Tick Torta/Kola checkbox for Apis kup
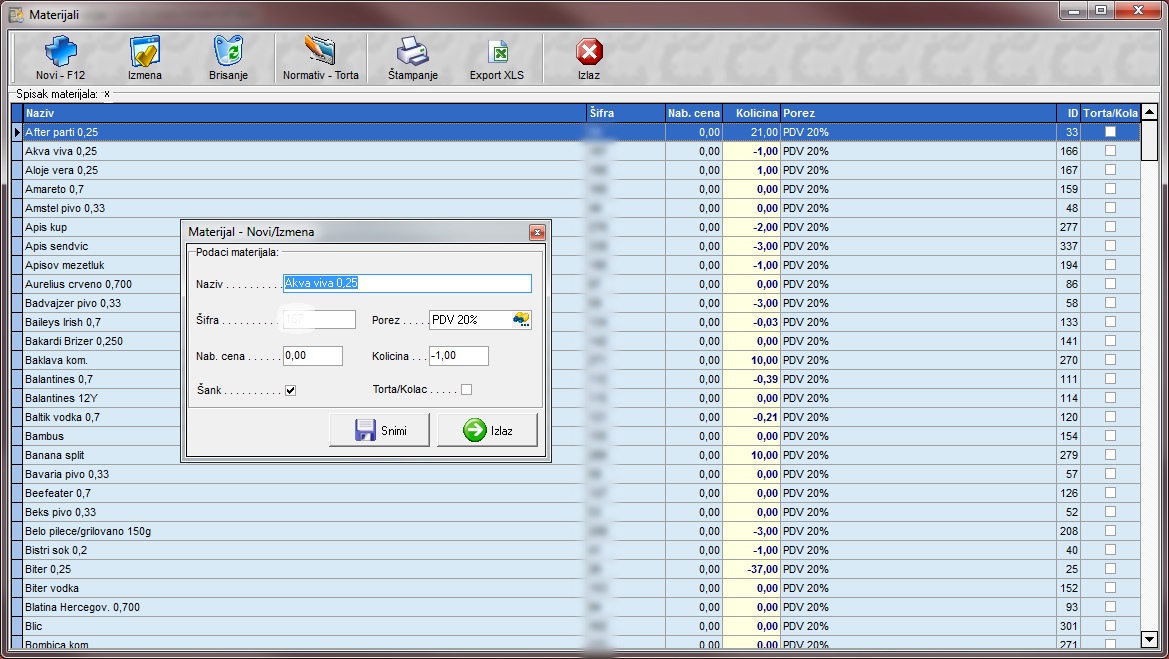This screenshot has width=1169, height=659. coord(1110,227)
